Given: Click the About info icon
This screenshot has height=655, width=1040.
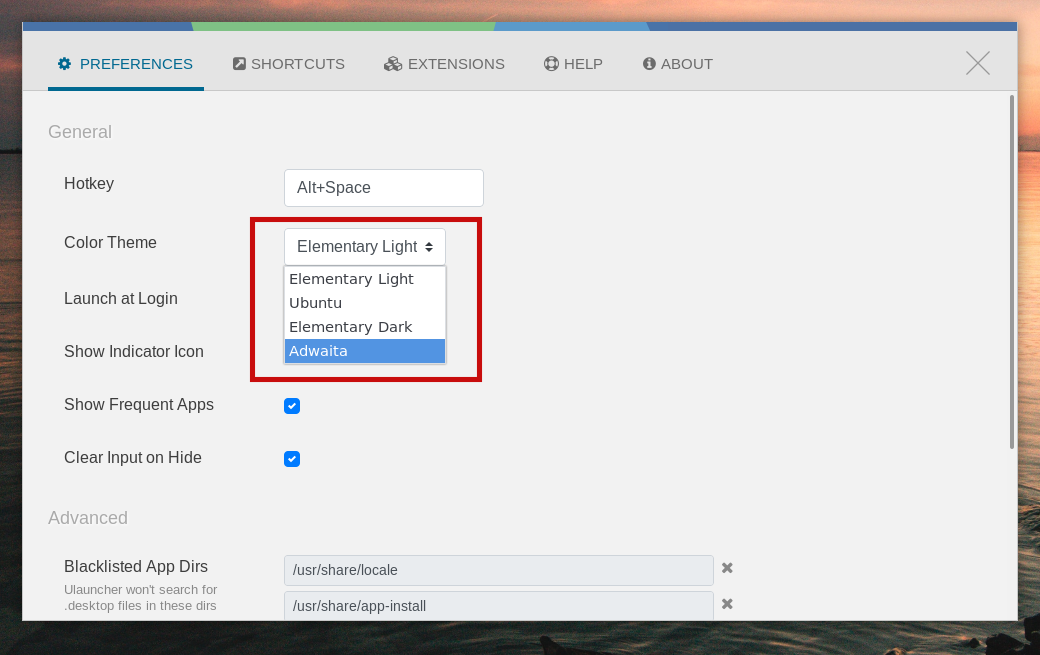Looking at the screenshot, I should [x=649, y=64].
